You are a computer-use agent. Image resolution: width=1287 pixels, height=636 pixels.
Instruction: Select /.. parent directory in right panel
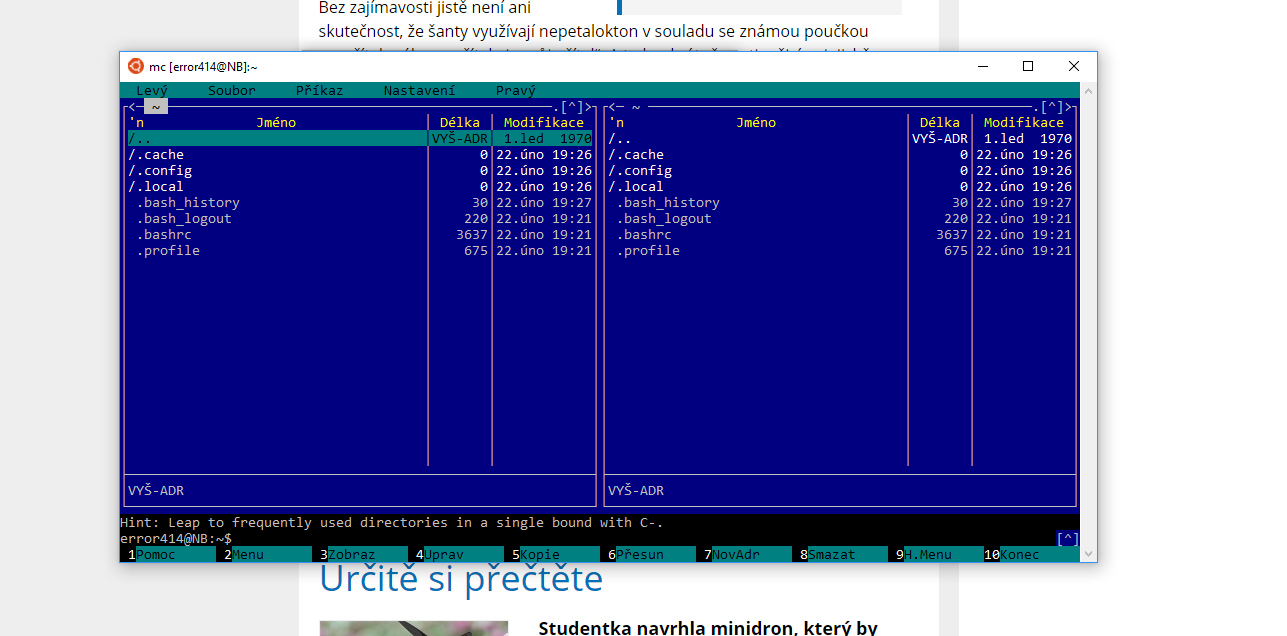pos(840,138)
